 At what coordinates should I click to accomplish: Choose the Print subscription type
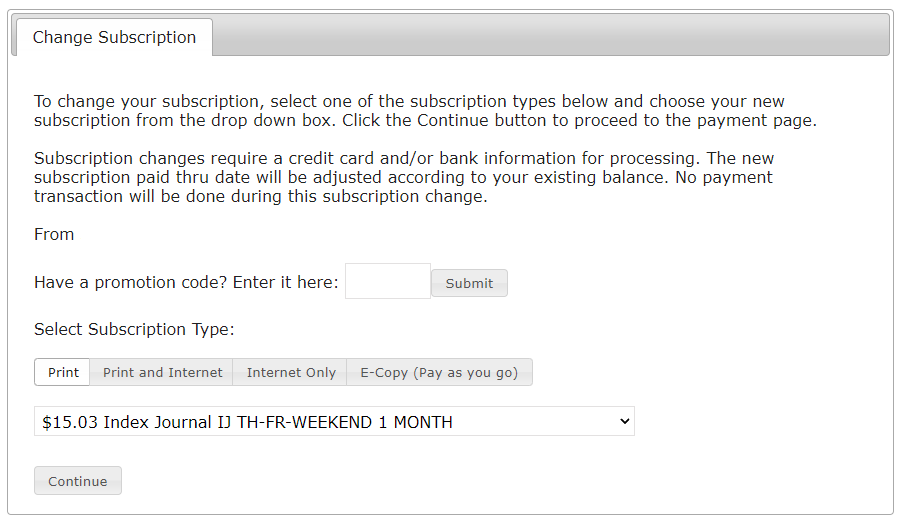tap(63, 372)
